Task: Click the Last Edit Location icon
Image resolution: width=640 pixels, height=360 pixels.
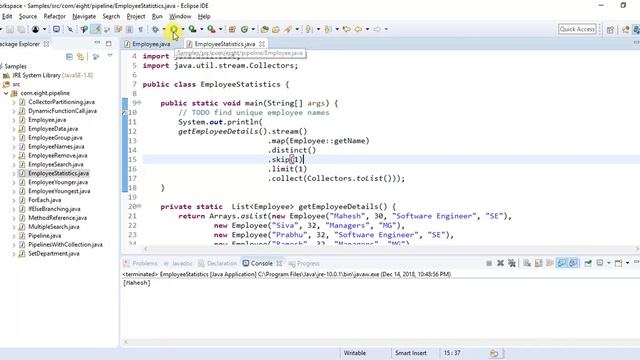Action: point(347,29)
